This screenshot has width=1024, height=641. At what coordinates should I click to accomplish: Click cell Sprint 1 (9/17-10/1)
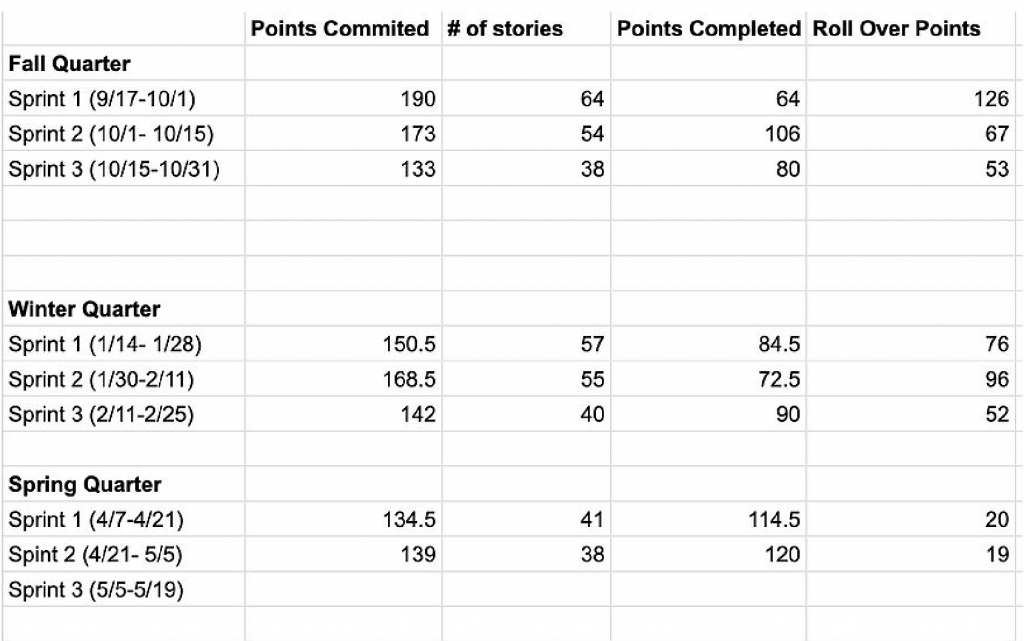point(124,99)
